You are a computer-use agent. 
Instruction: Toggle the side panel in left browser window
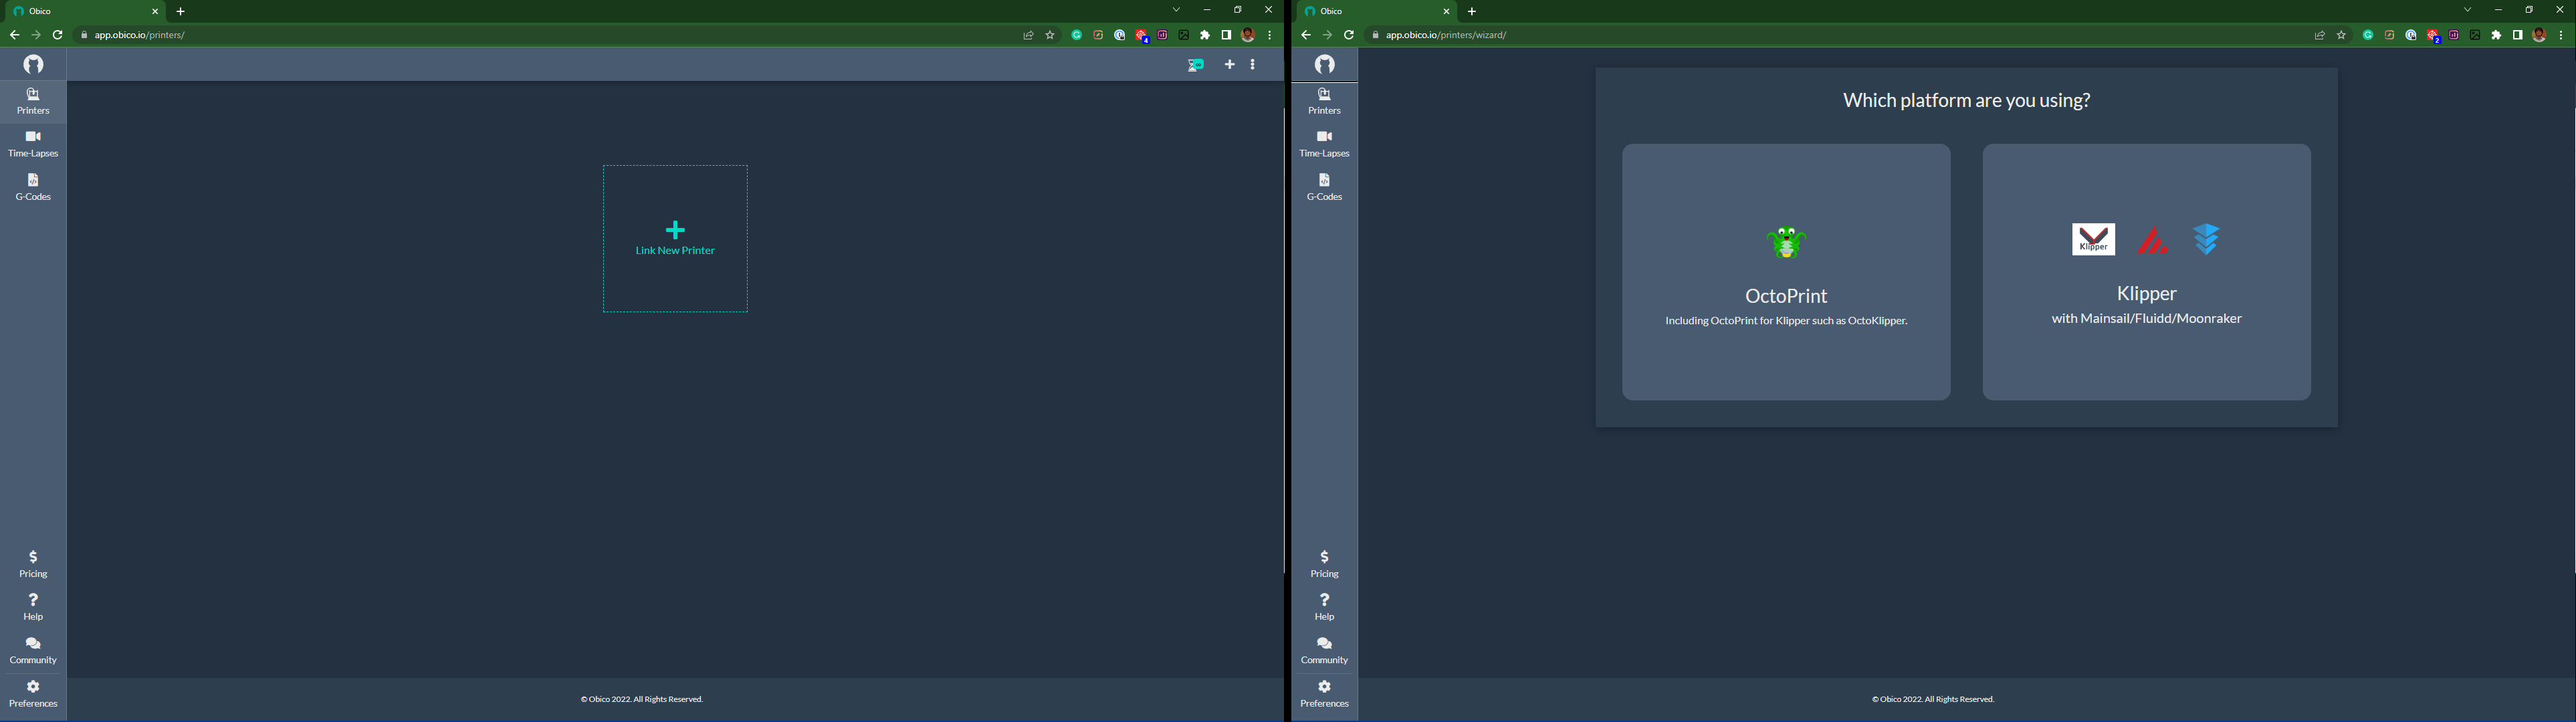(1226, 35)
